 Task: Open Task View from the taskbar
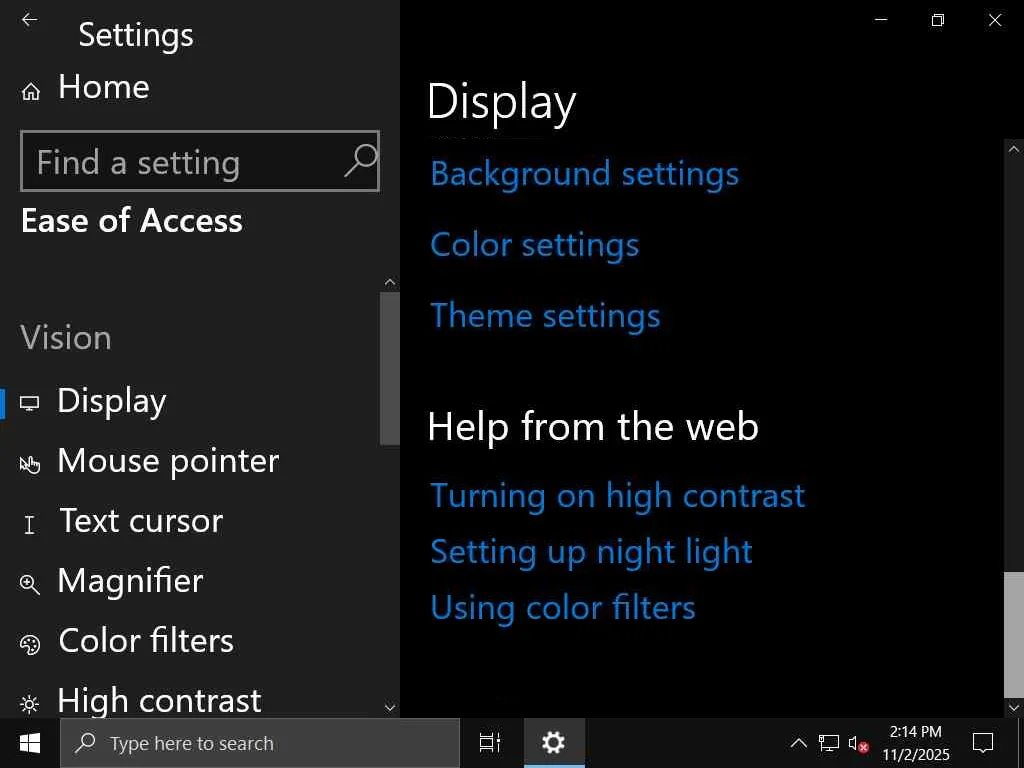pos(490,743)
